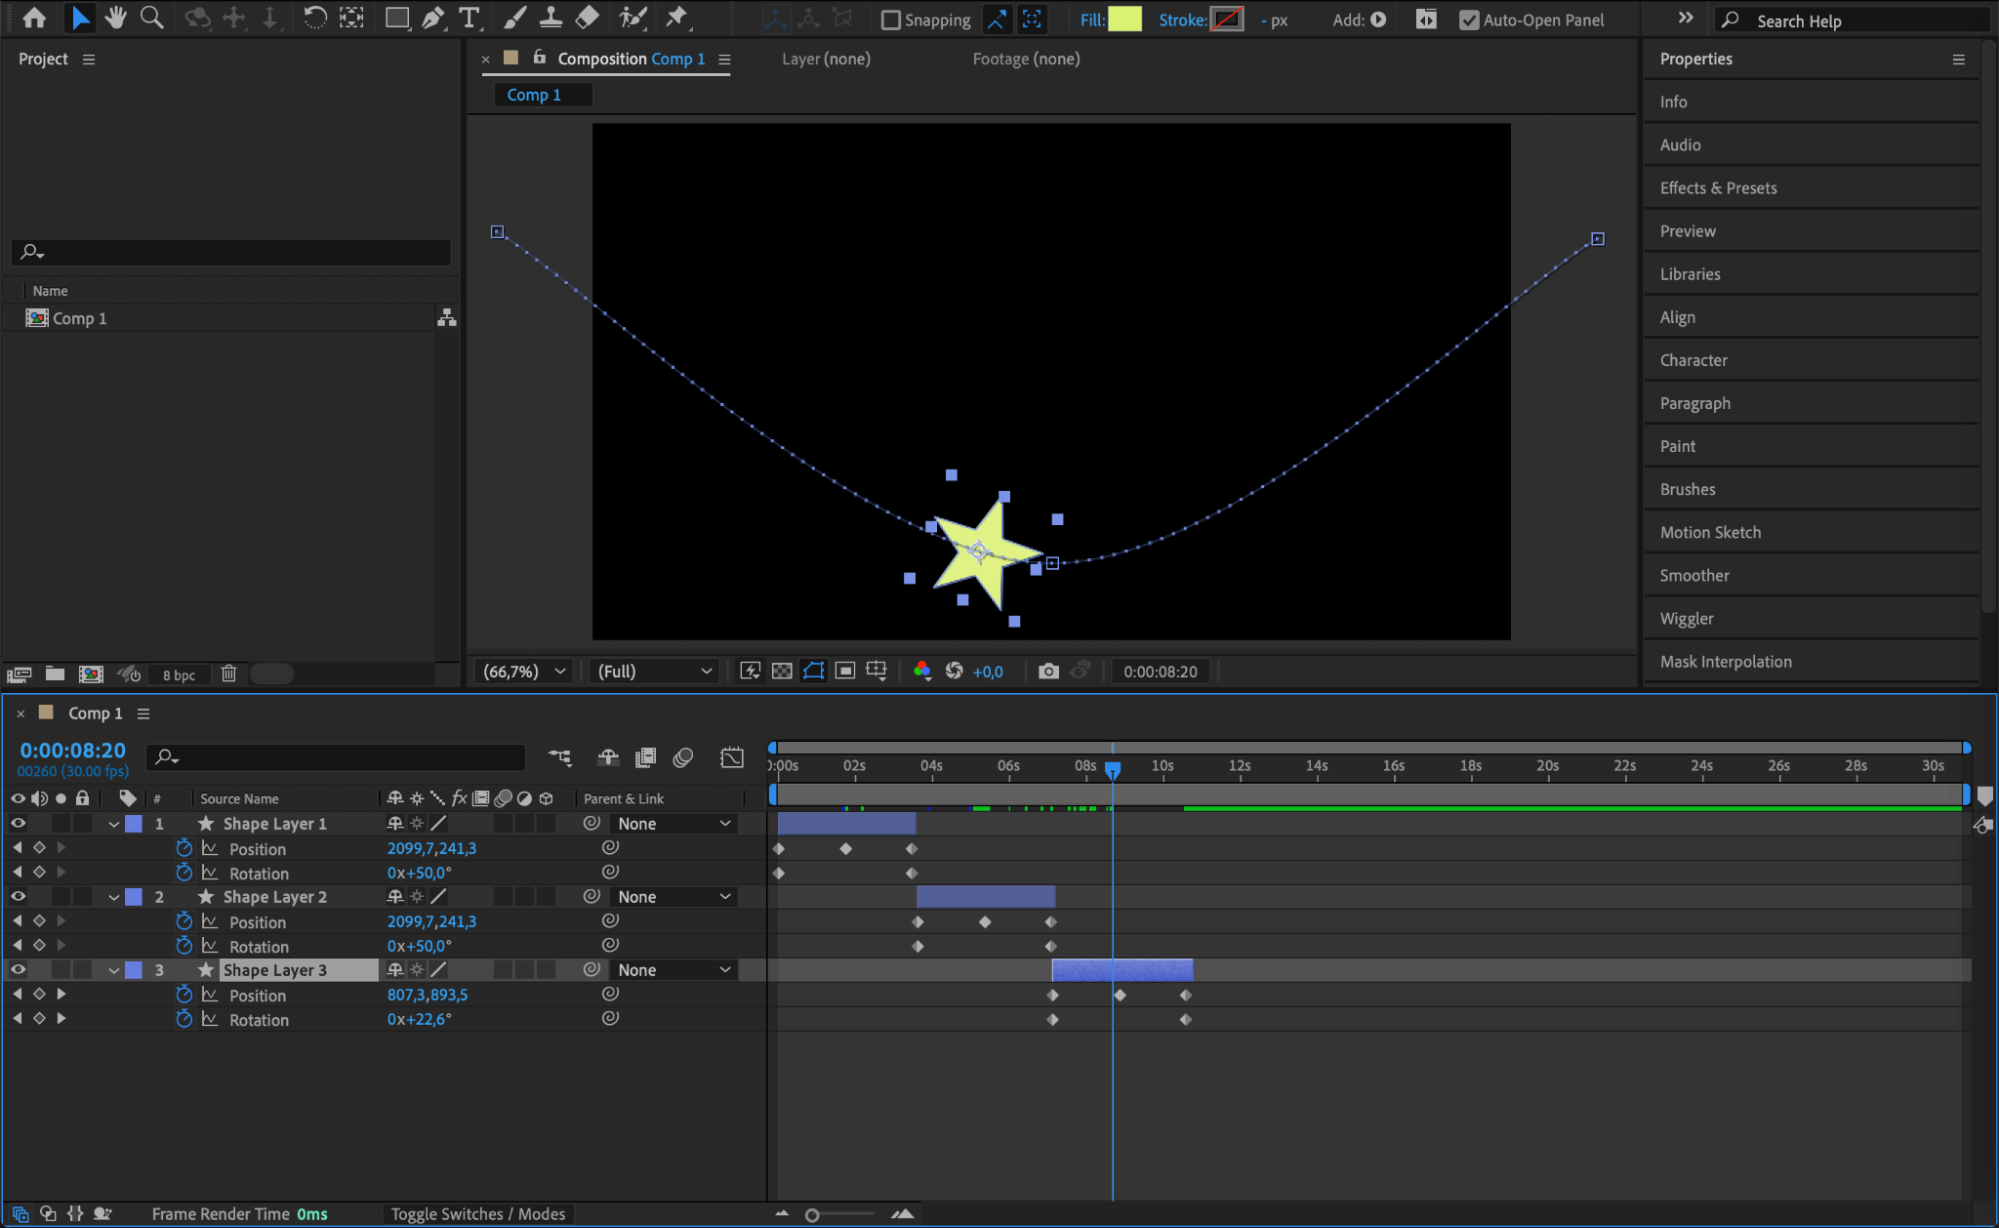This screenshot has width=1999, height=1228.
Task: Enable the Snapping checkbox
Action: (x=890, y=20)
